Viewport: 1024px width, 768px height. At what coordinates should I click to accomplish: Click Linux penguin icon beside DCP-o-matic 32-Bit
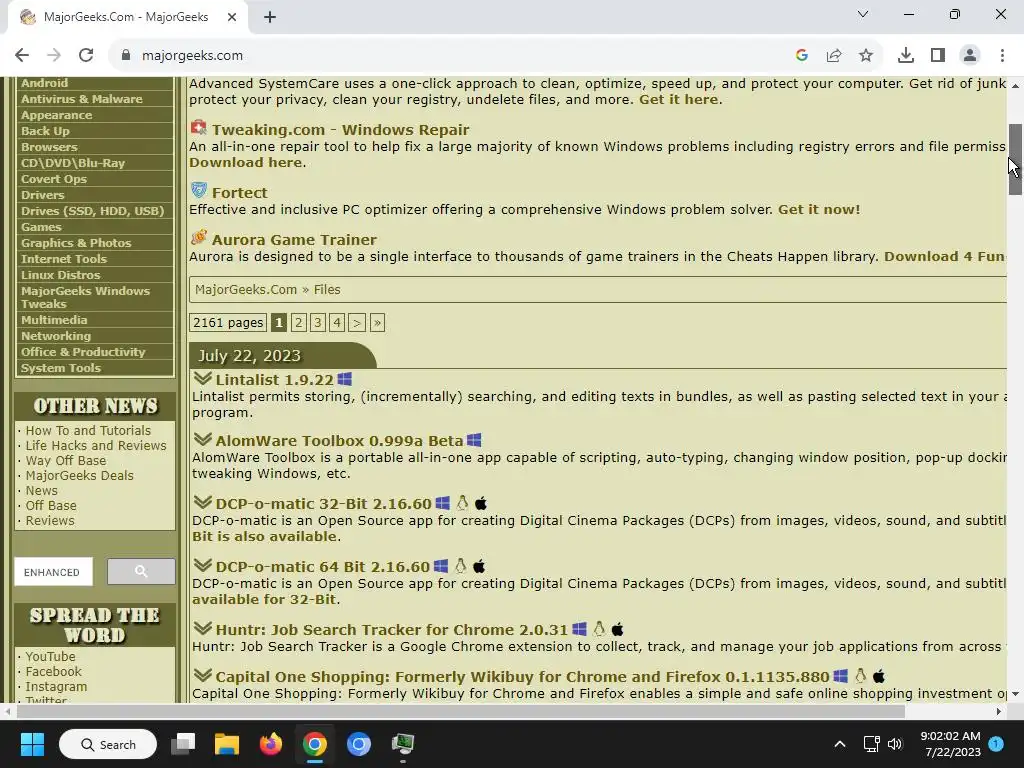pyautogui.click(x=462, y=503)
